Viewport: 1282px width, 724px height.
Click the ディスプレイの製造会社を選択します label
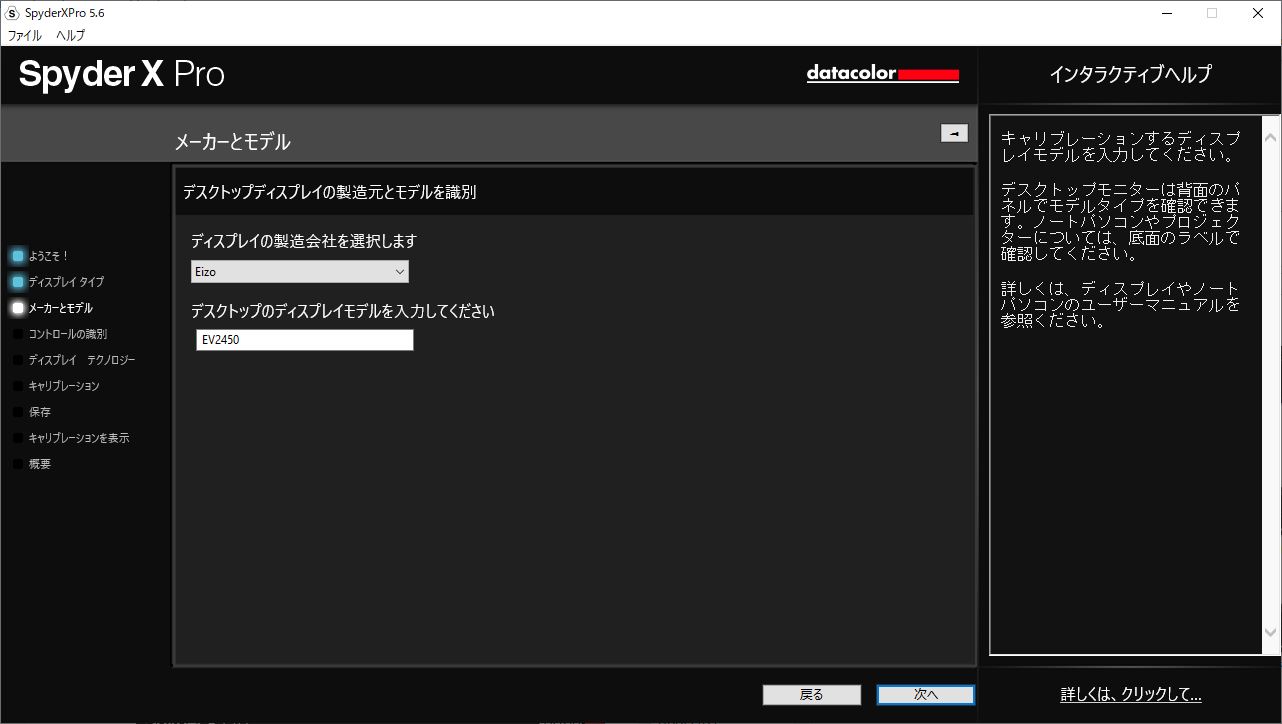coord(304,241)
